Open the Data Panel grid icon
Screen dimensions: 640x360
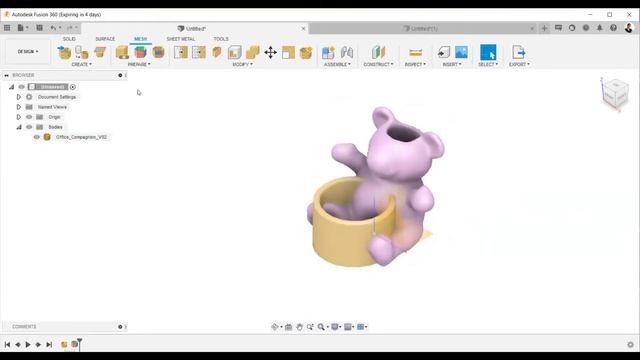point(7,28)
